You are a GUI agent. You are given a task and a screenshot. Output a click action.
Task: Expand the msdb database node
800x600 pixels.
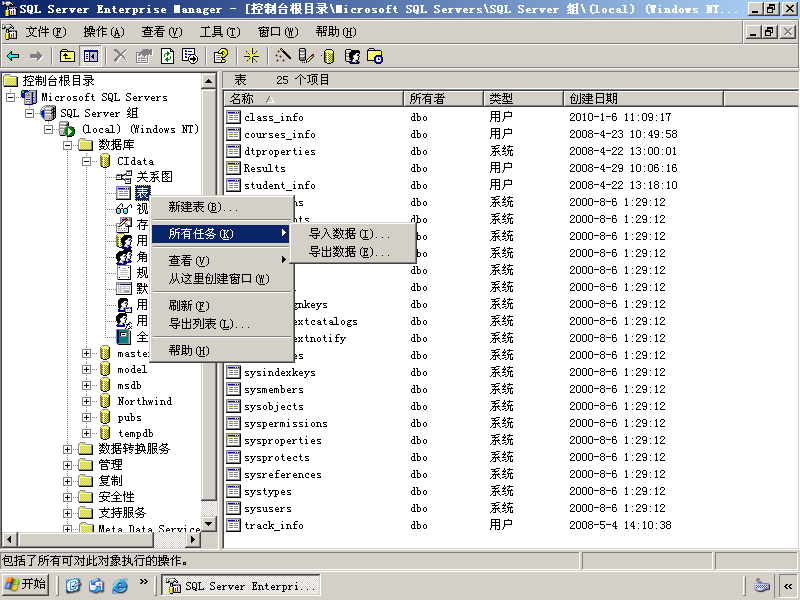[x=87, y=385]
